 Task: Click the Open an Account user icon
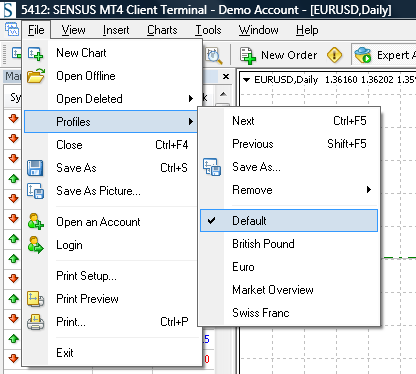click(36, 222)
